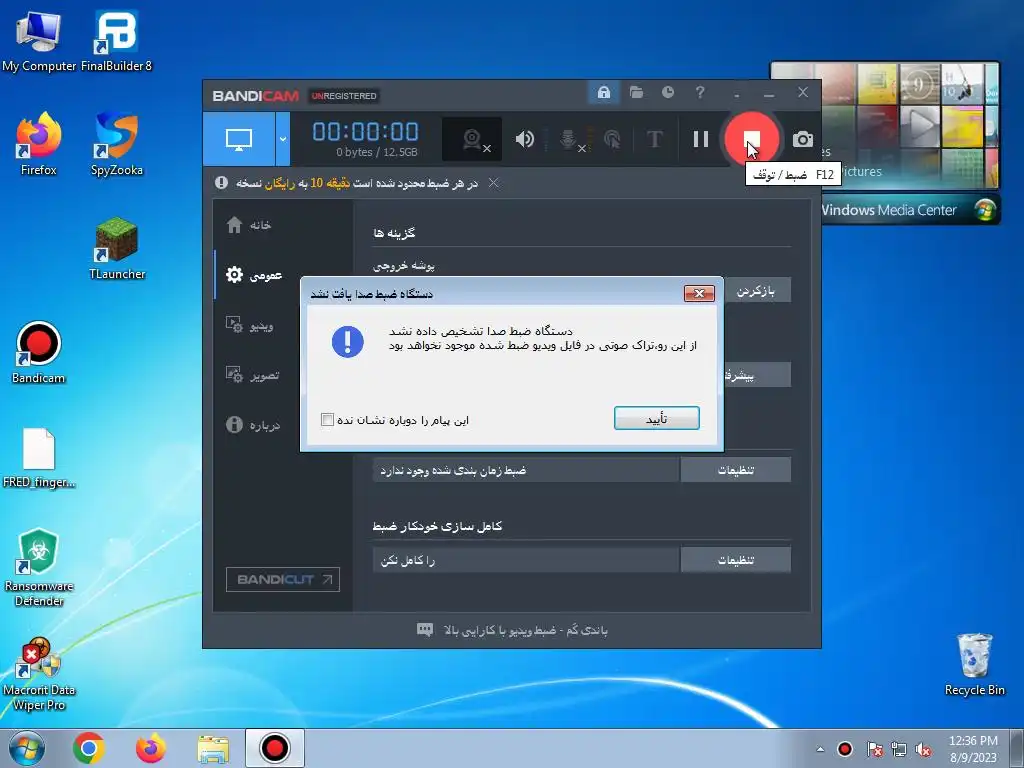Check 'این پیام را دوباره نشان نده' checkbox

pyautogui.click(x=327, y=419)
